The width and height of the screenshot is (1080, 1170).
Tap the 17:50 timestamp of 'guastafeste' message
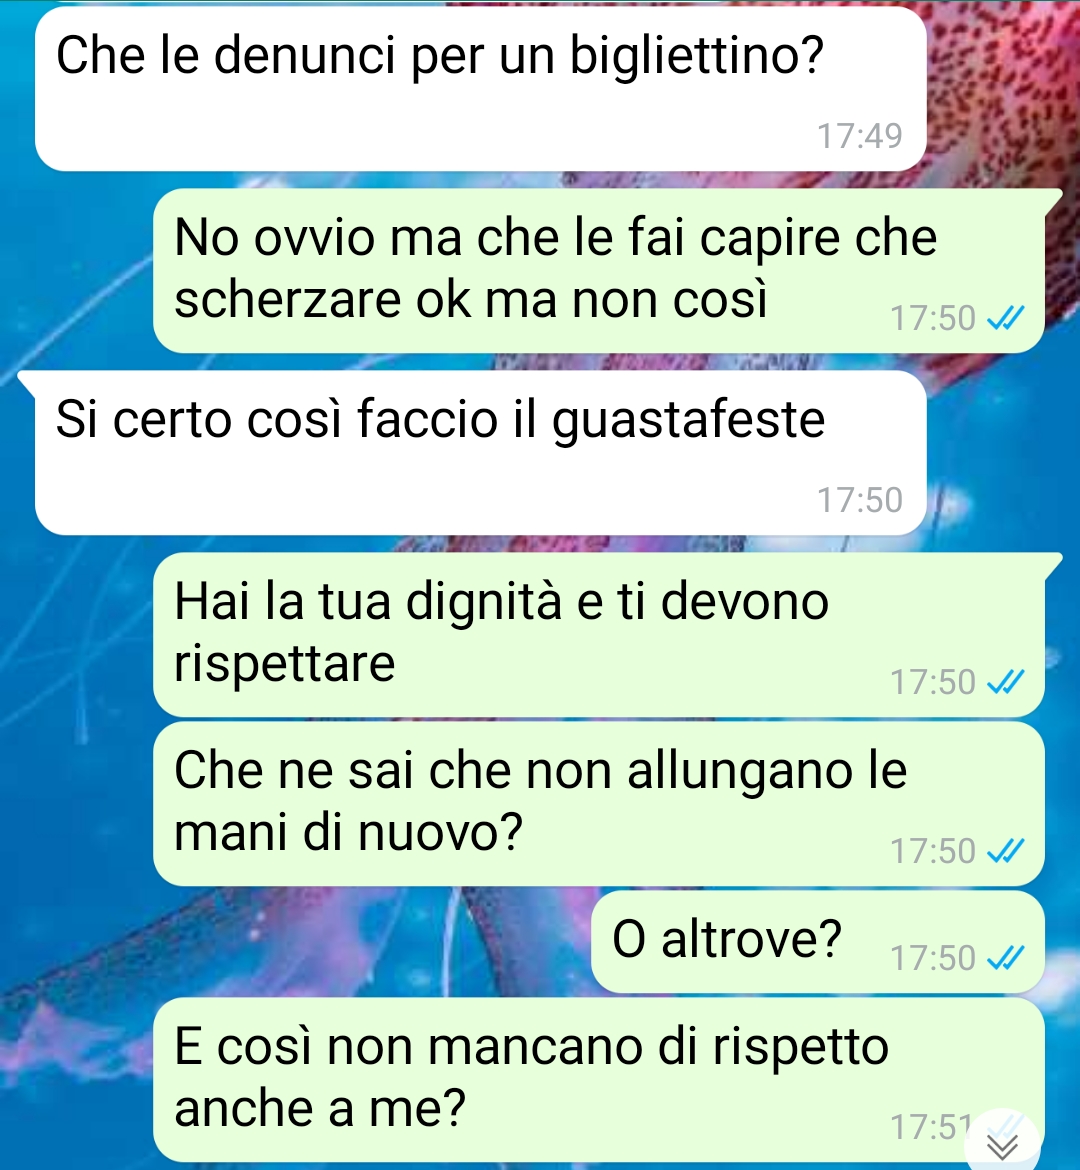[860, 500]
